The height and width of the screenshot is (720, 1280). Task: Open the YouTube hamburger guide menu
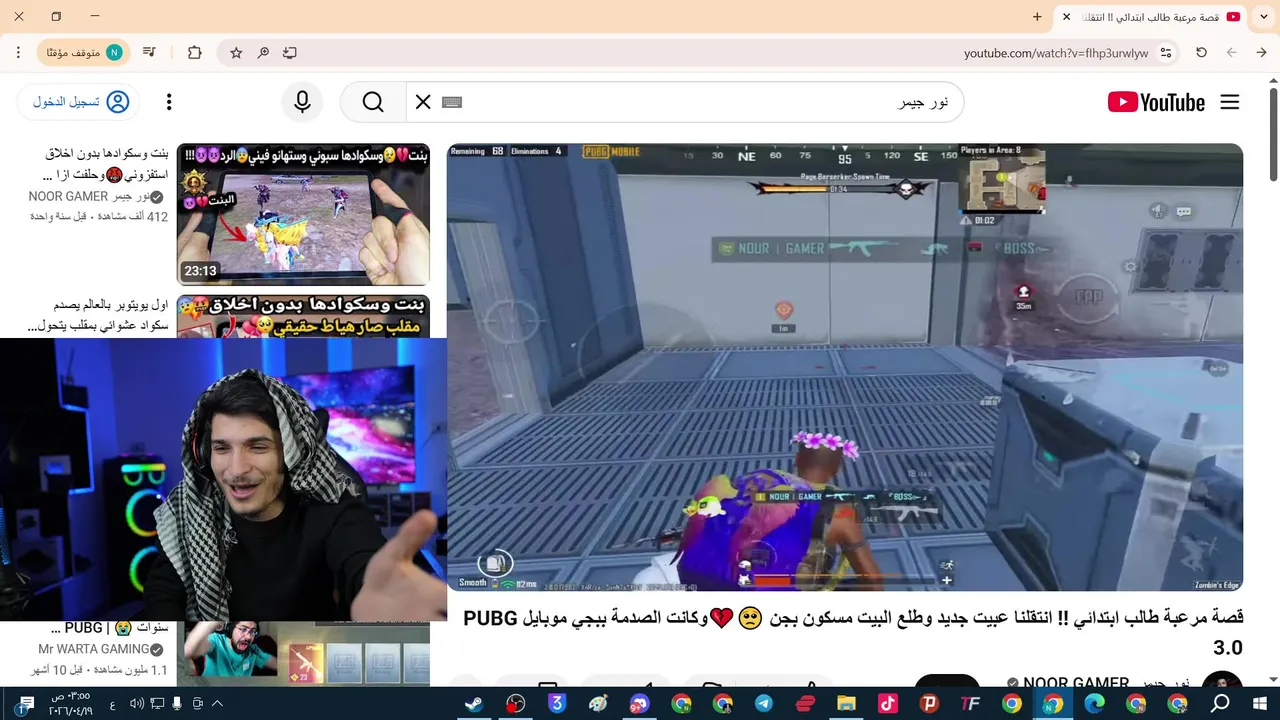1230,102
